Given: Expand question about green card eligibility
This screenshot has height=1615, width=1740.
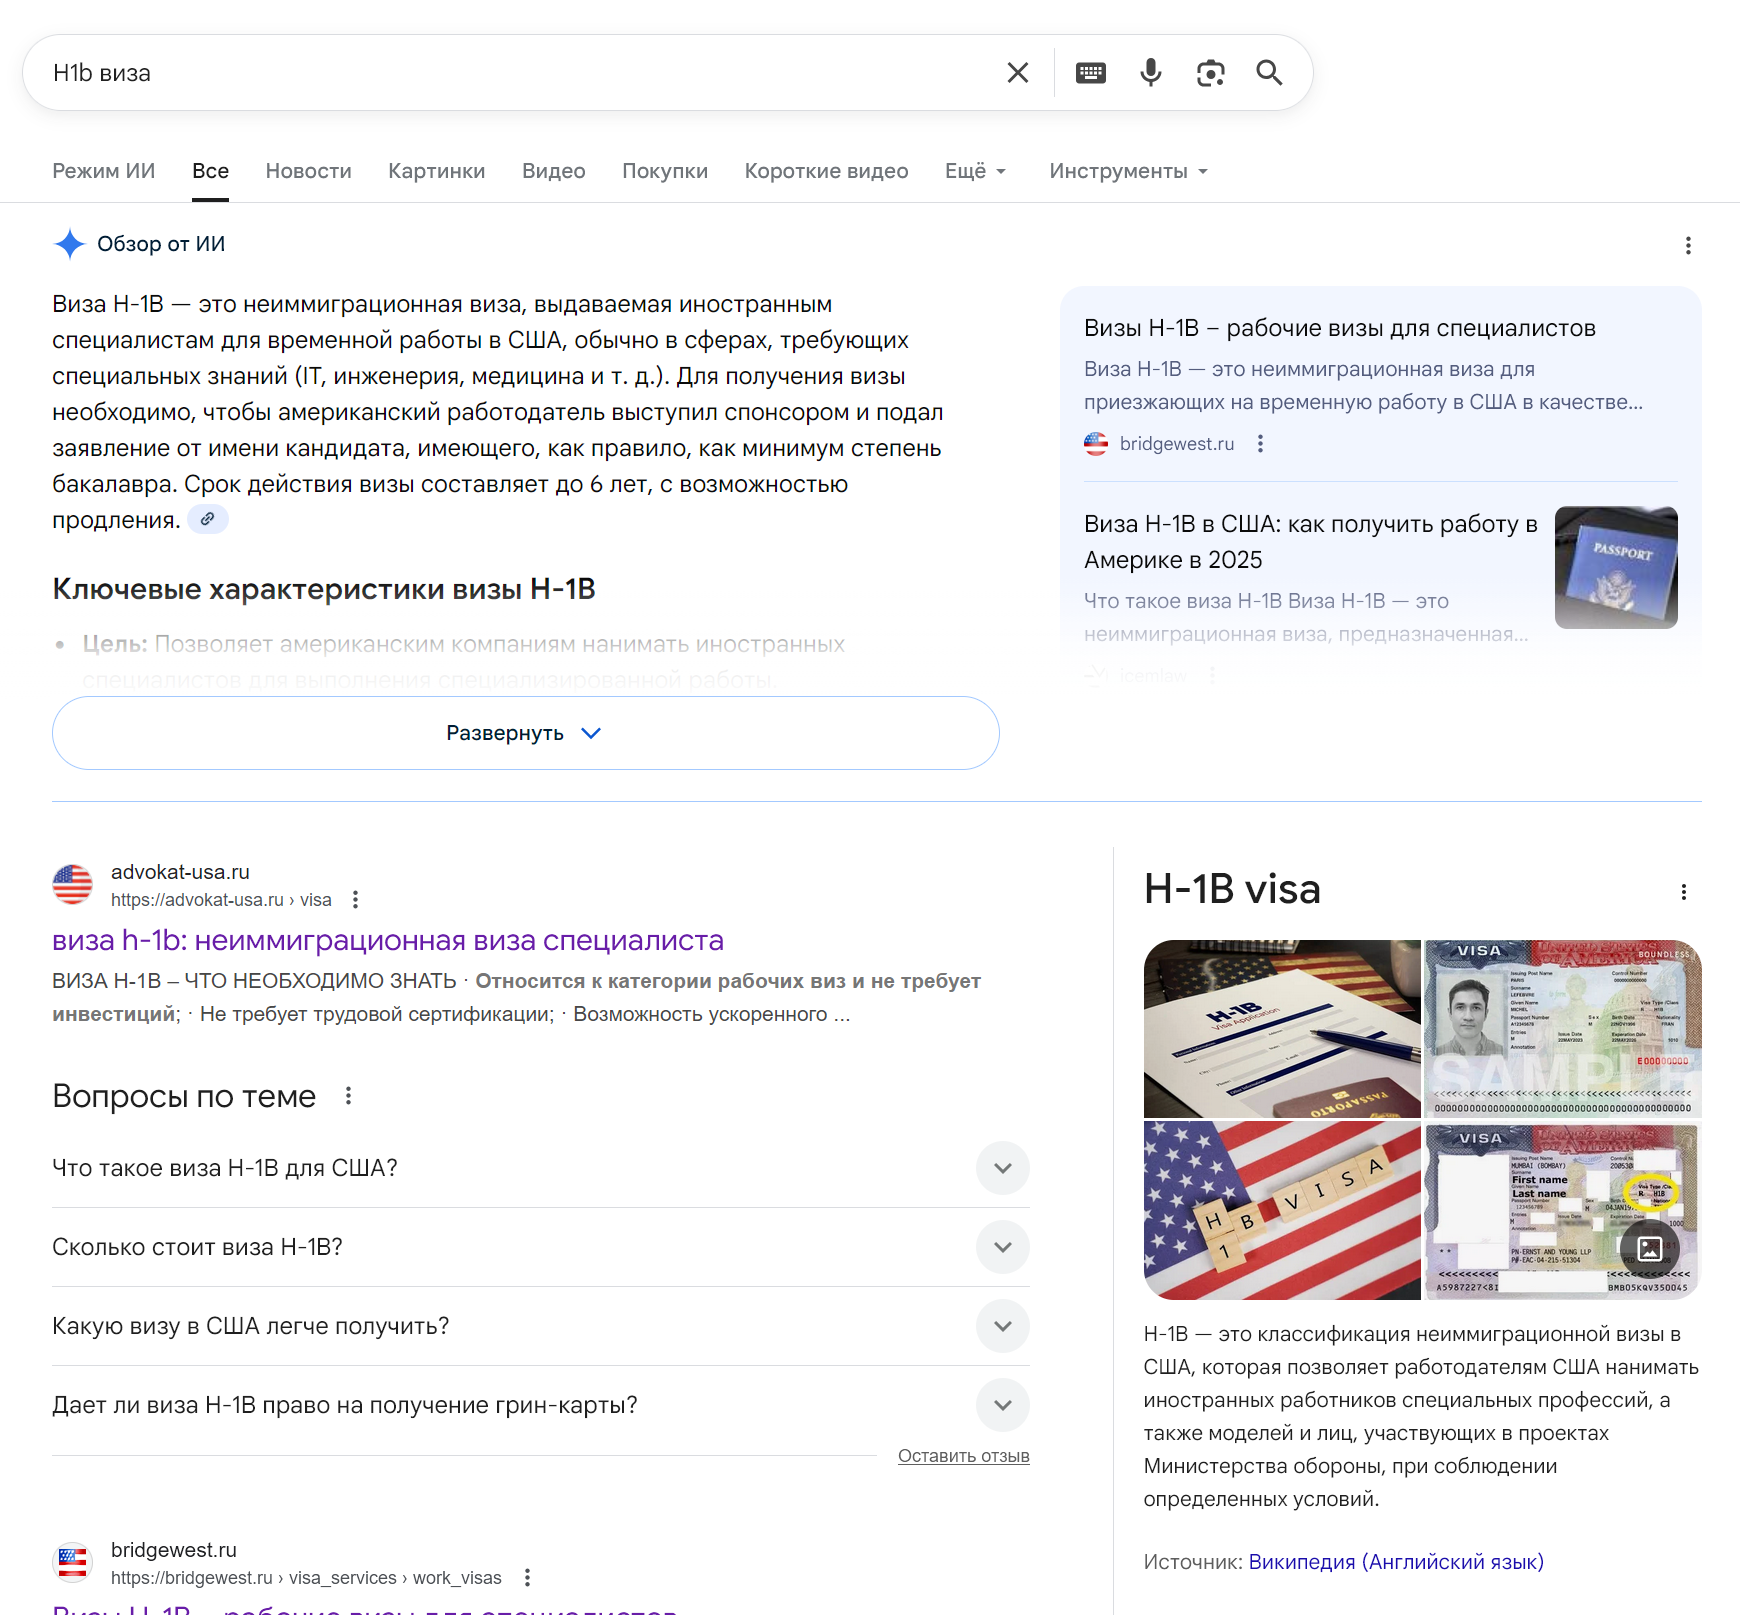Looking at the screenshot, I should click(541, 1405).
